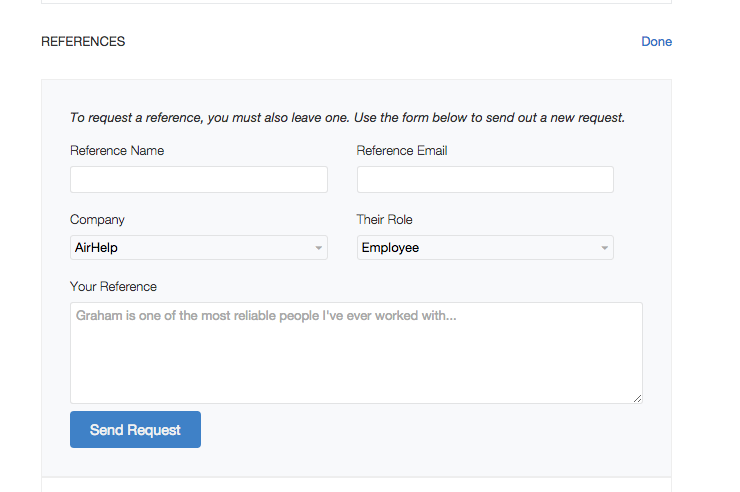The height and width of the screenshot is (492, 740).
Task: Focus the Reference Email text field
Action: (x=485, y=179)
